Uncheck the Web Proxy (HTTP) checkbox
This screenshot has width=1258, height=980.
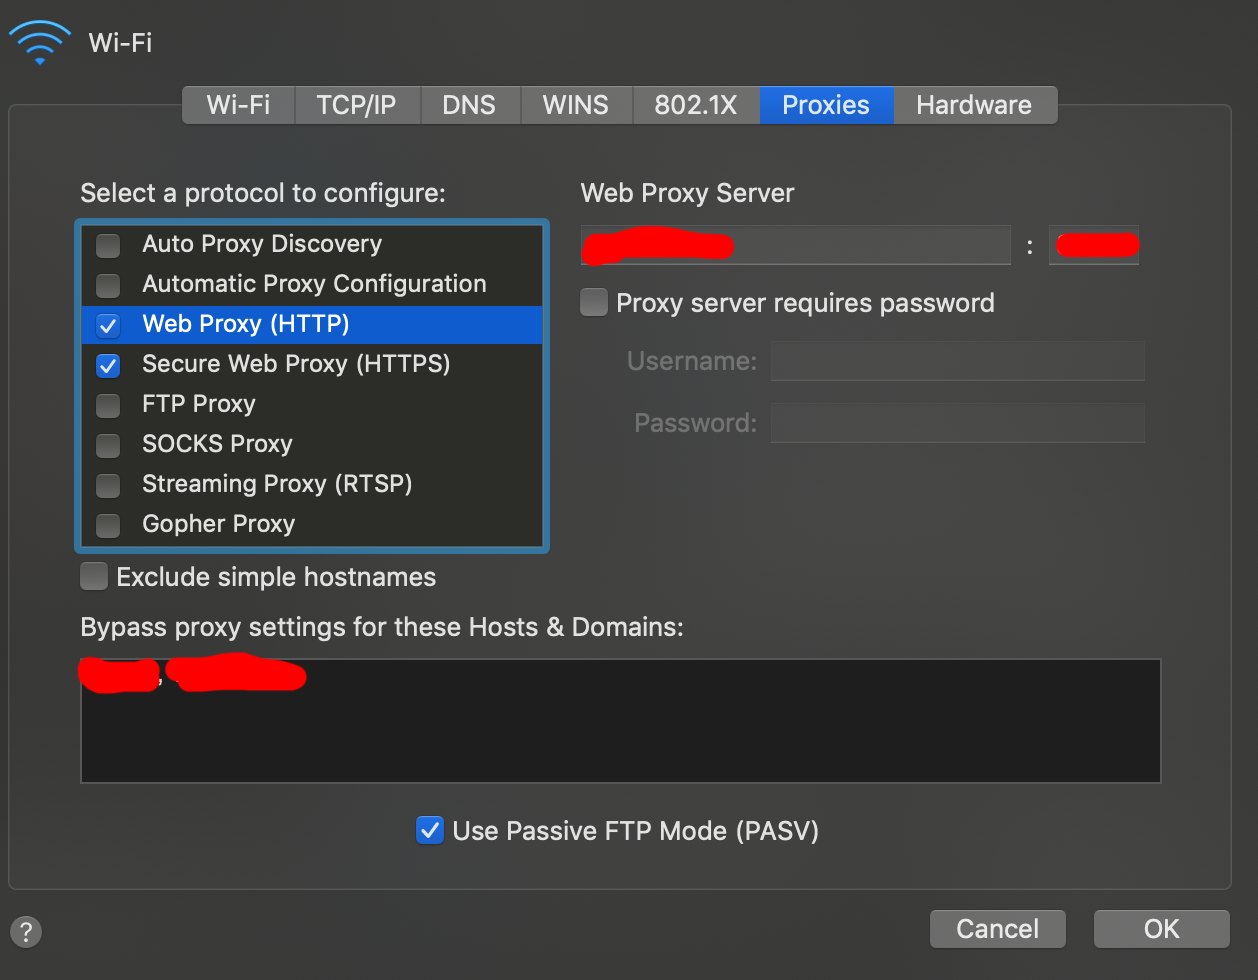click(x=108, y=325)
